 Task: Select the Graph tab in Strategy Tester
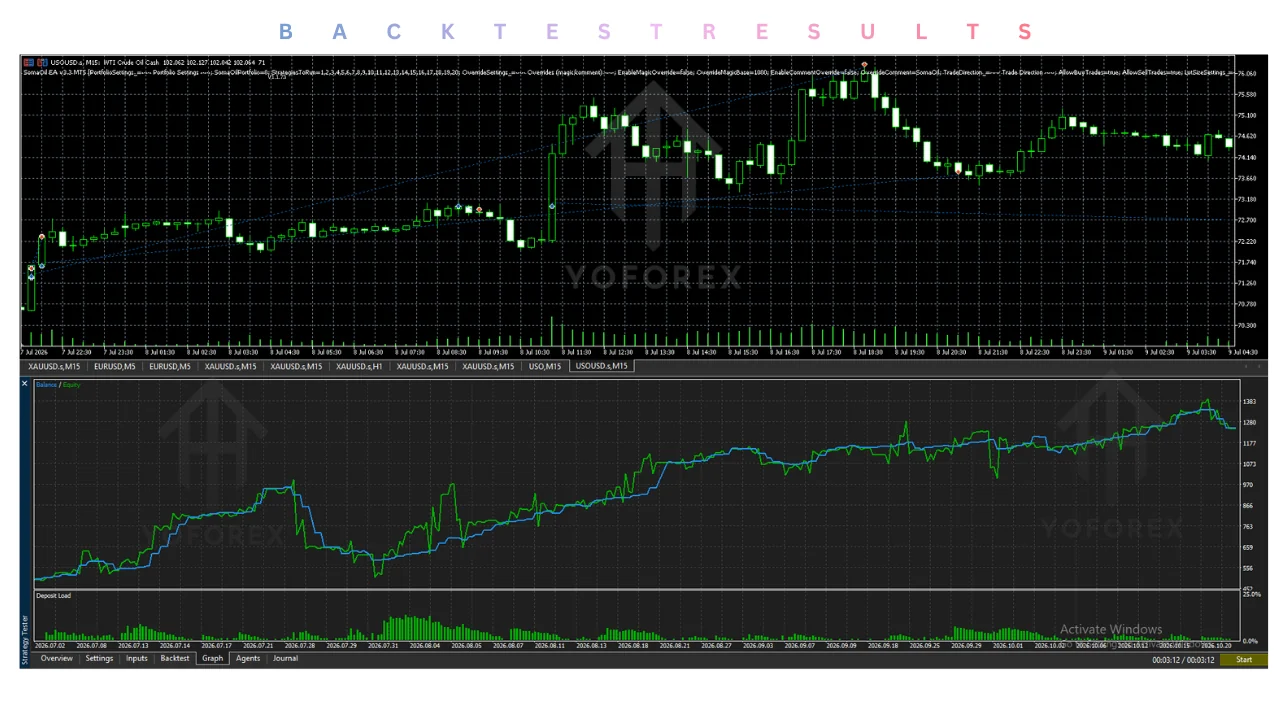tap(212, 658)
